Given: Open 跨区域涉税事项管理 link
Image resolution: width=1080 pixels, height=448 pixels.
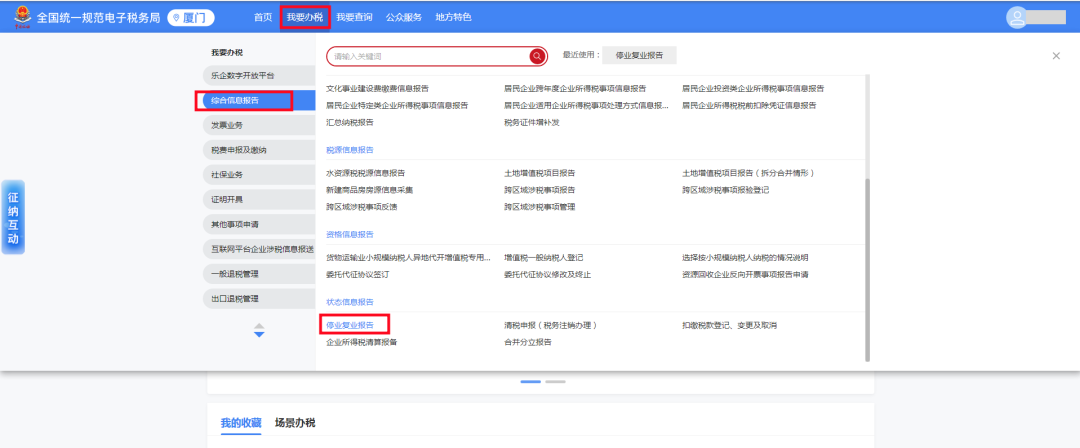Looking at the screenshot, I should (x=539, y=207).
